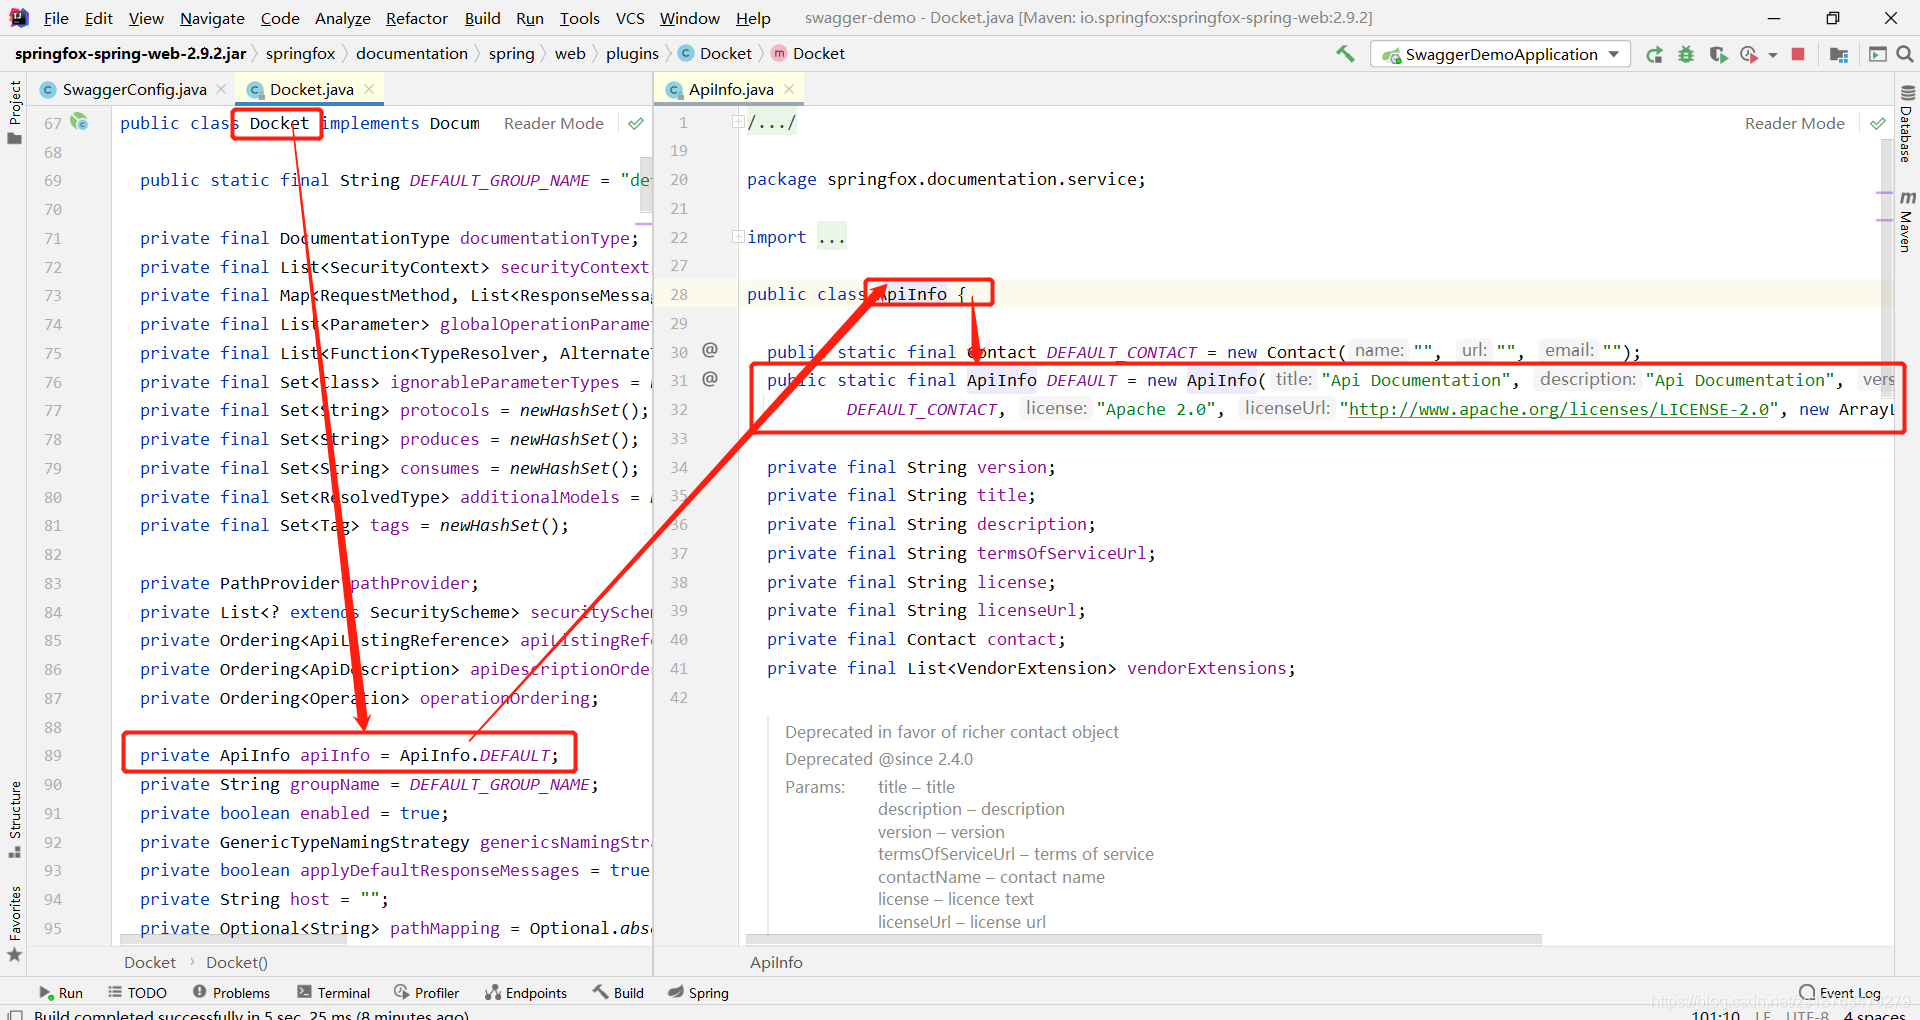Stop the running app with red square

coord(1798,54)
